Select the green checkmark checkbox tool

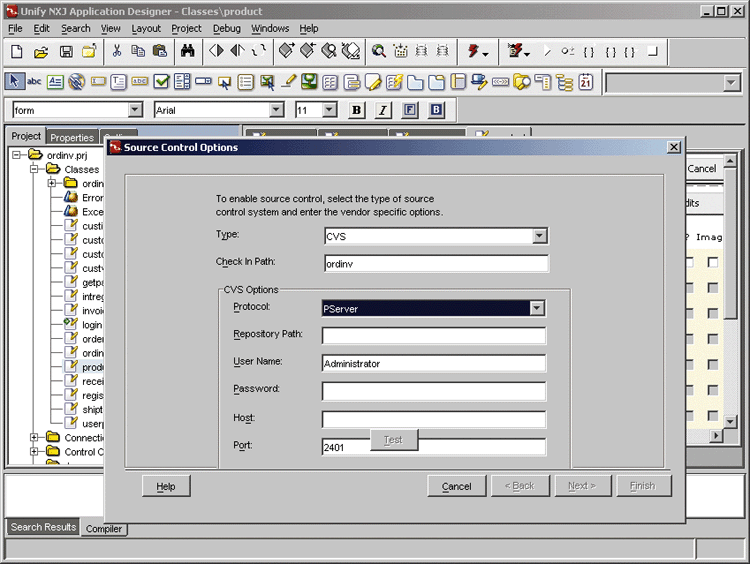click(161, 82)
